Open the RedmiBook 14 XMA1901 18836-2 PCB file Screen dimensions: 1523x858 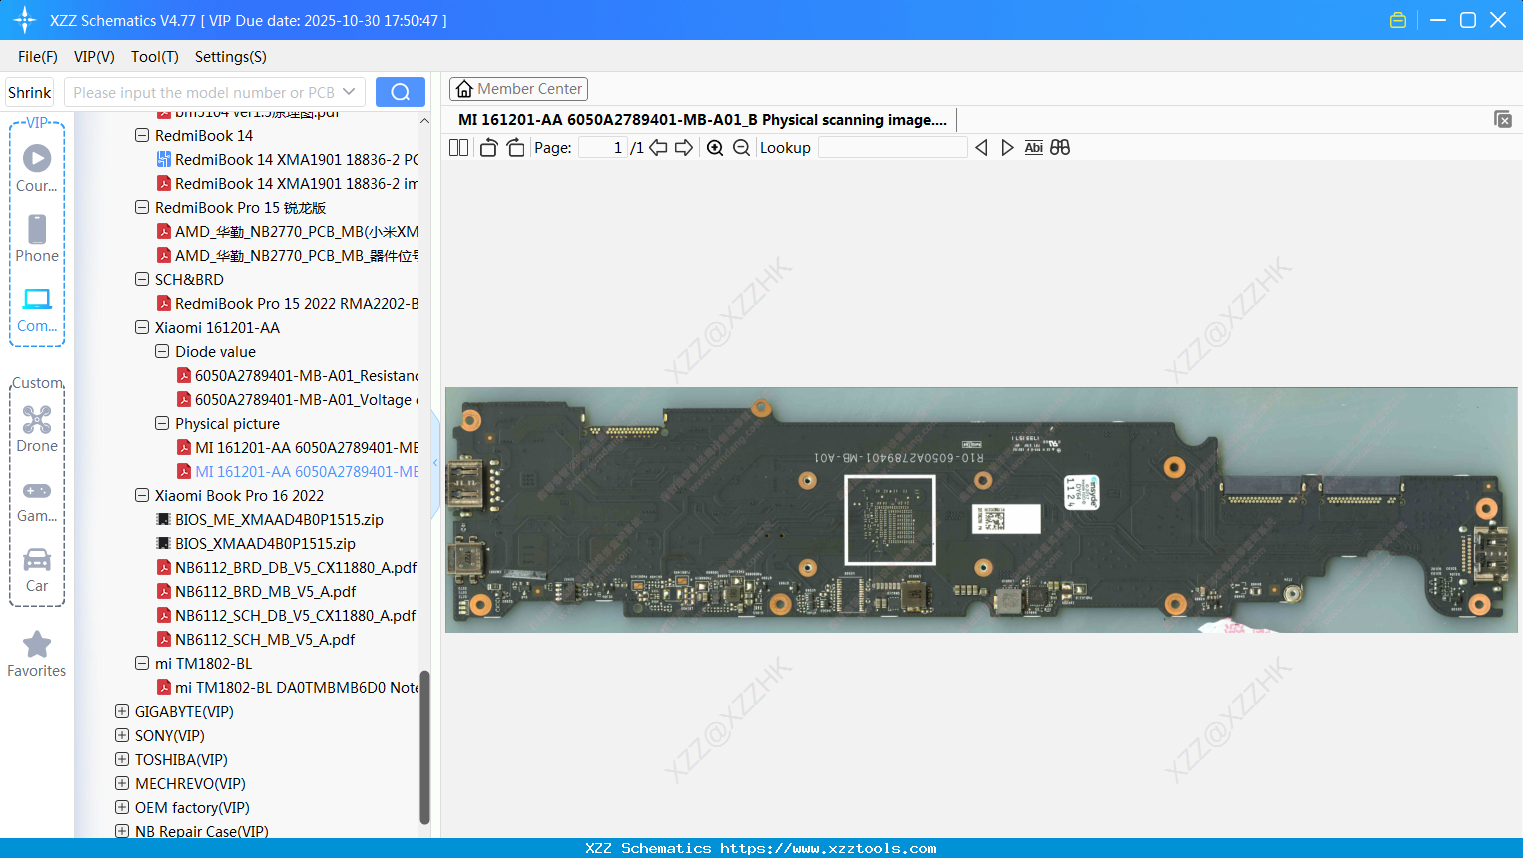pos(287,160)
